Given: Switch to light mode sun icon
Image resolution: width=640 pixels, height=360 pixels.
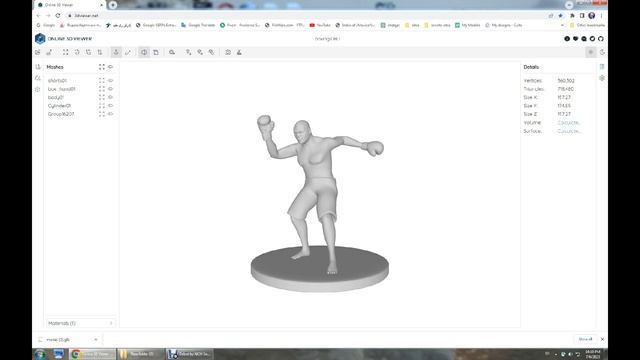Looking at the screenshot, I should click(x=591, y=52).
